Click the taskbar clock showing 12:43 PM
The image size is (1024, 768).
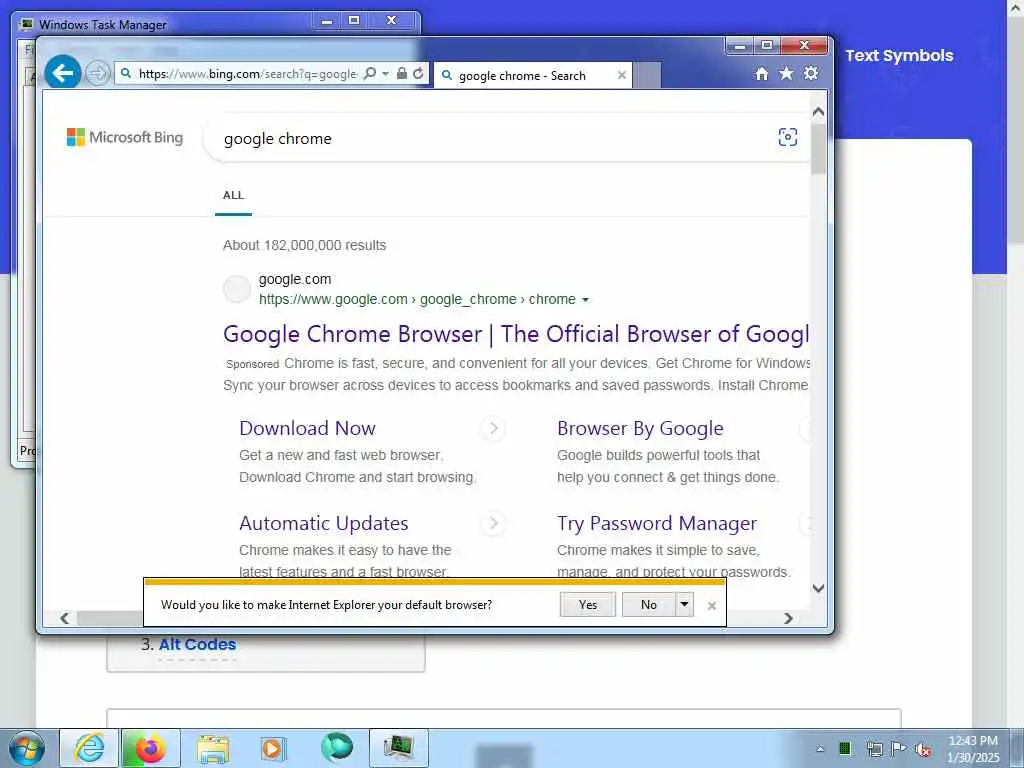(x=973, y=749)
